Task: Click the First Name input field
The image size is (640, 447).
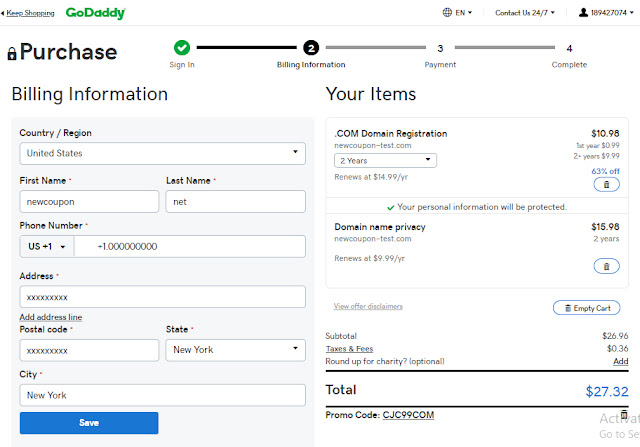Action: [x=89, y=202]
